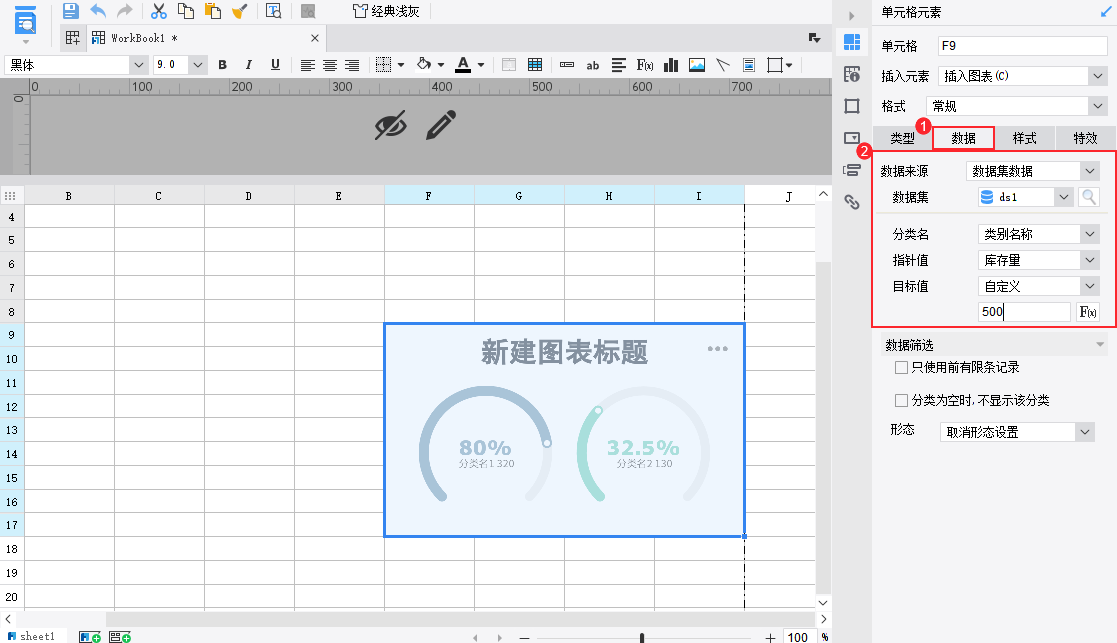Select the sheet1 tab at bottom
Screen dimensions: 1117x643
31,636
